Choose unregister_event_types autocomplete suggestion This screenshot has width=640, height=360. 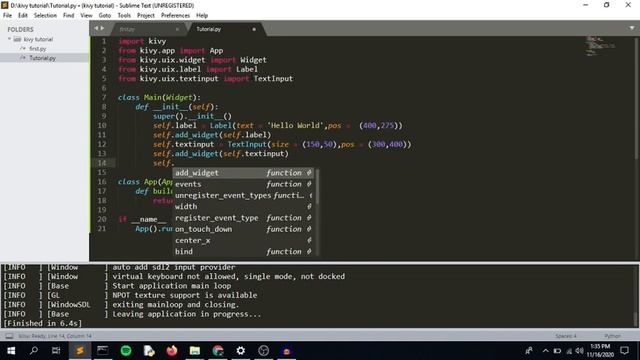[244, 195]
